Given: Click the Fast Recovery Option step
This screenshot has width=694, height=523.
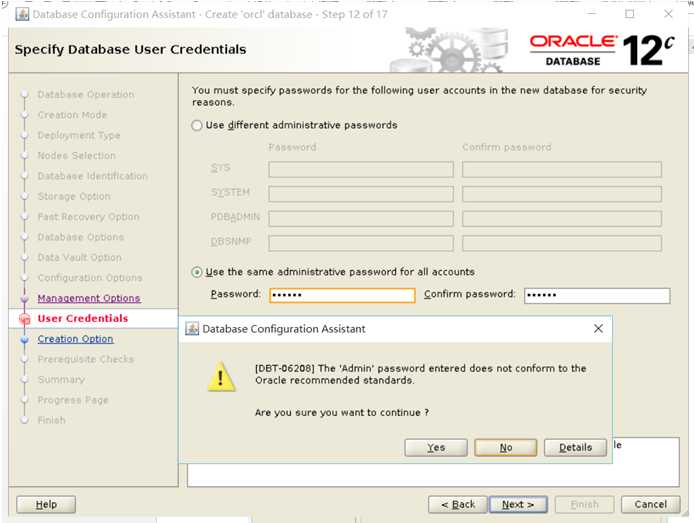Looking at the screenshot, I should point(89,217).
